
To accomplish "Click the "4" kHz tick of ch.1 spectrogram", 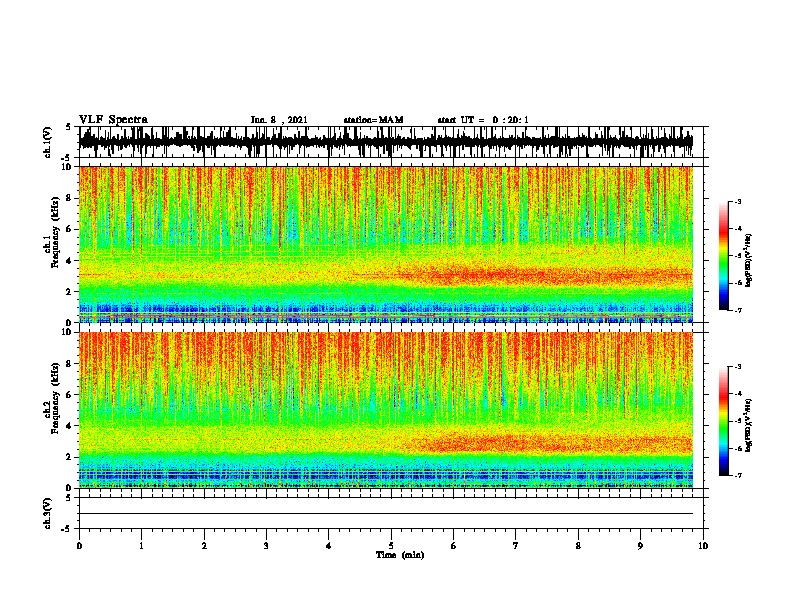I will 70,261.
